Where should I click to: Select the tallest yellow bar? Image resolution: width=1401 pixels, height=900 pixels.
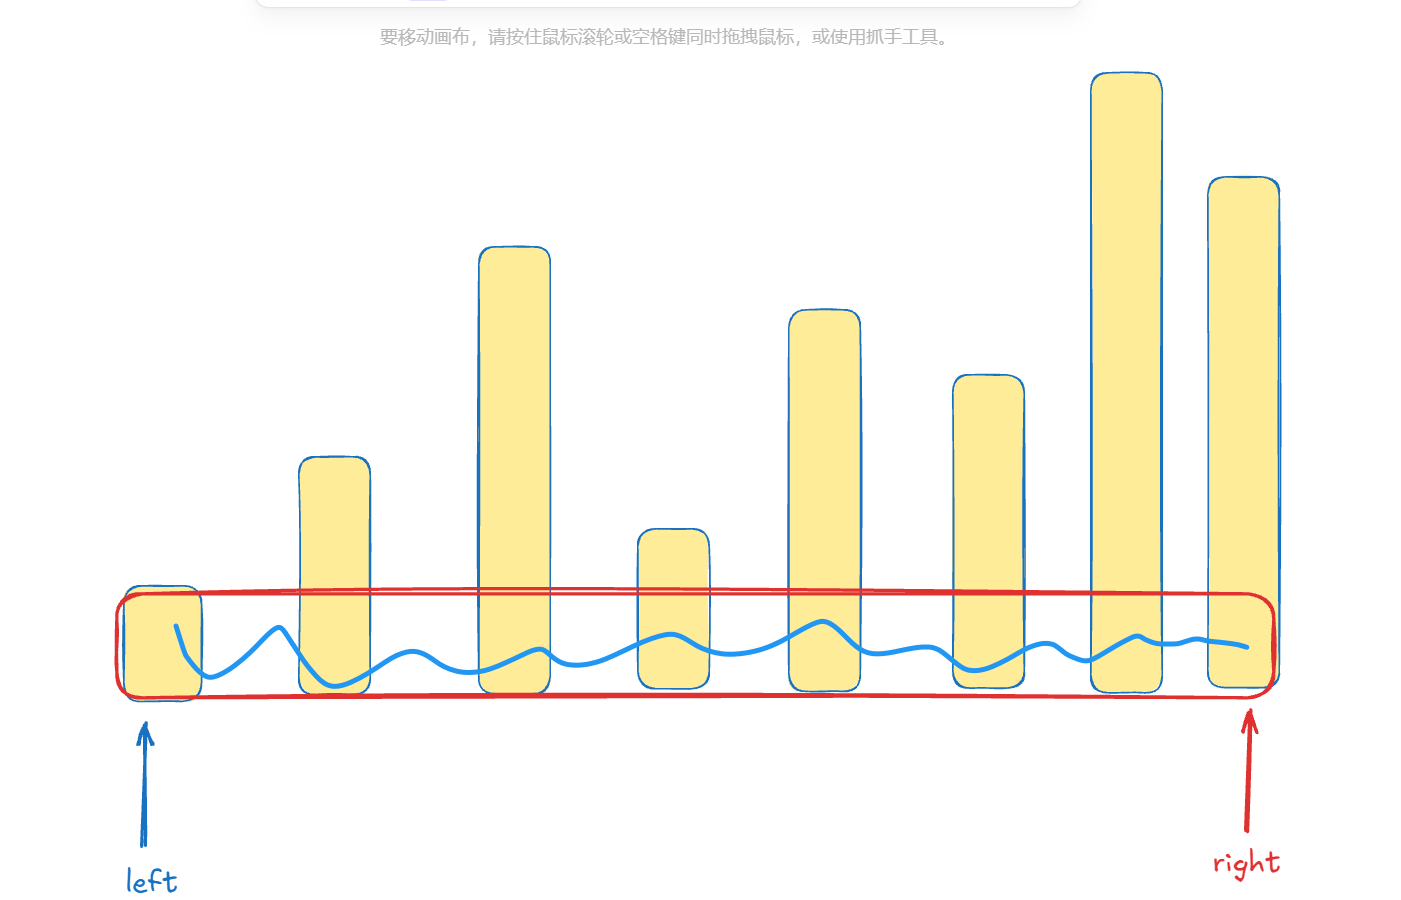1127,382
